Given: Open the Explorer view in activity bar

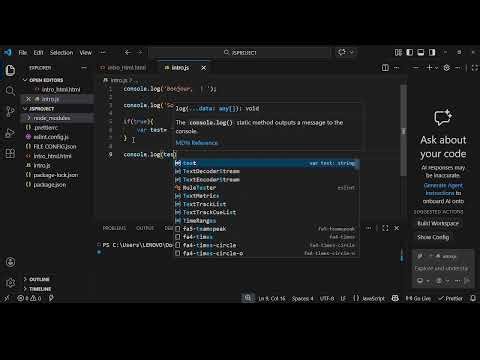Looking at the screenshot, I should point(10,71).
